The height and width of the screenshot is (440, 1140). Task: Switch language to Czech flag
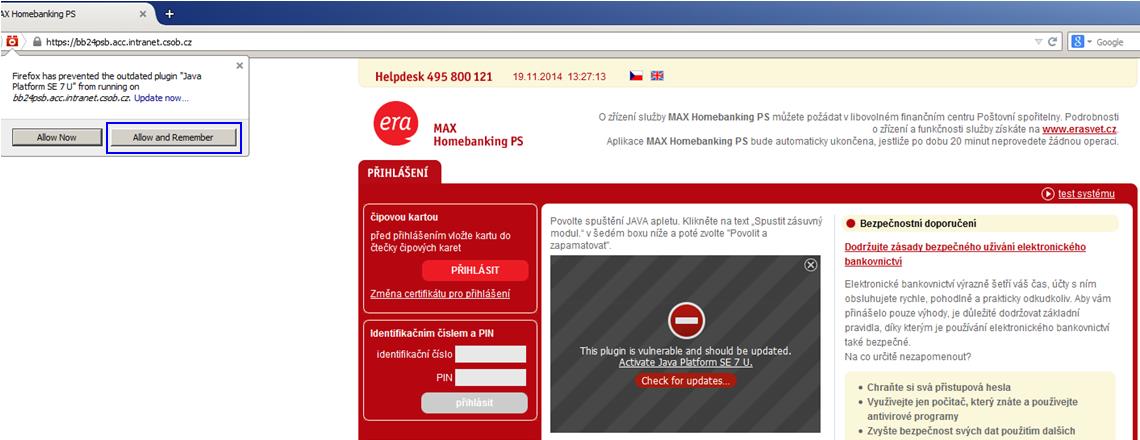(x=636, y=76)
